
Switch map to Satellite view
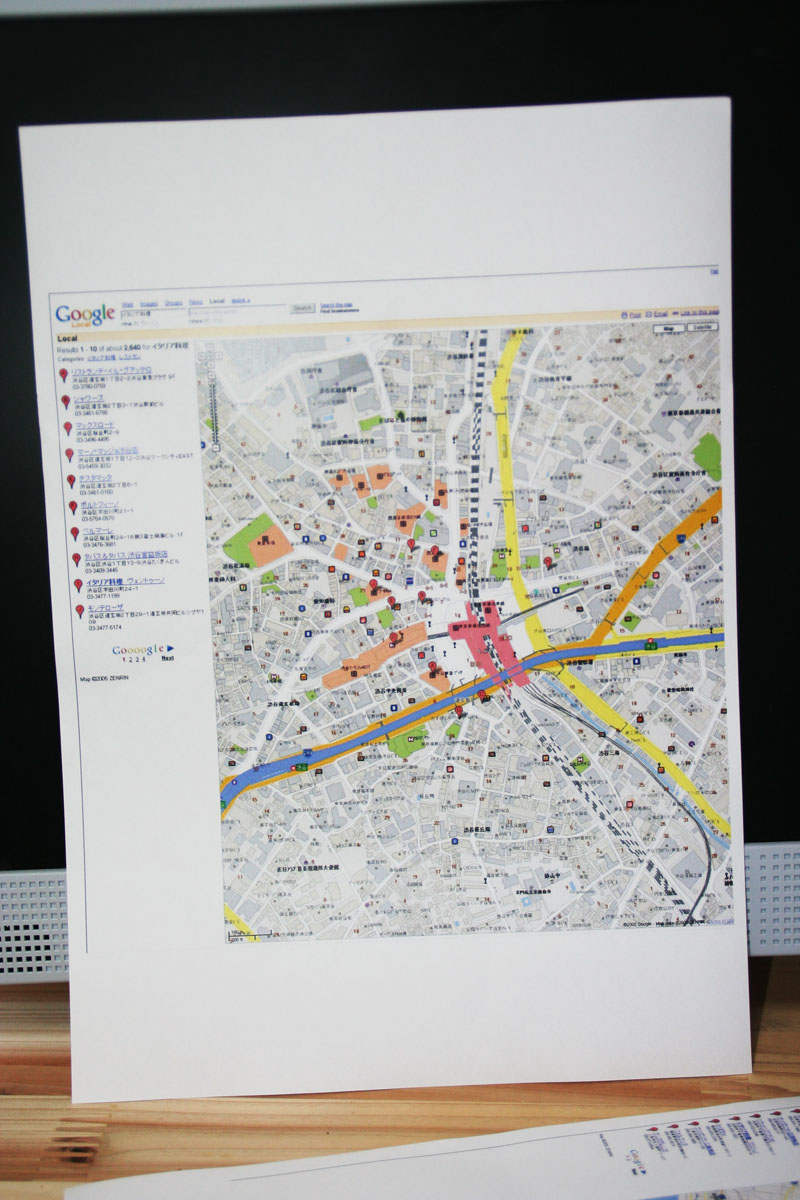703,327
